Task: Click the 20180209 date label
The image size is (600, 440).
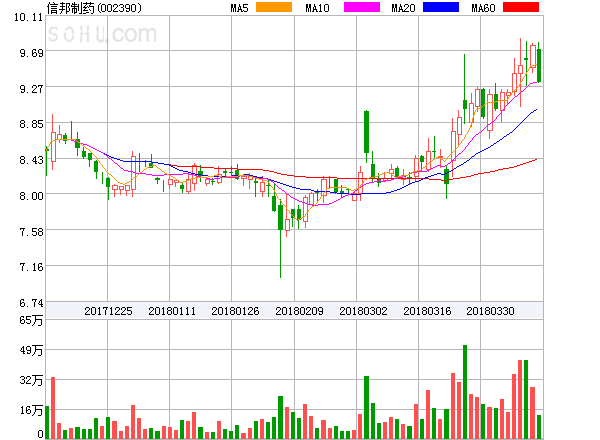Action: pyautogui.click(x=299, y=311)
